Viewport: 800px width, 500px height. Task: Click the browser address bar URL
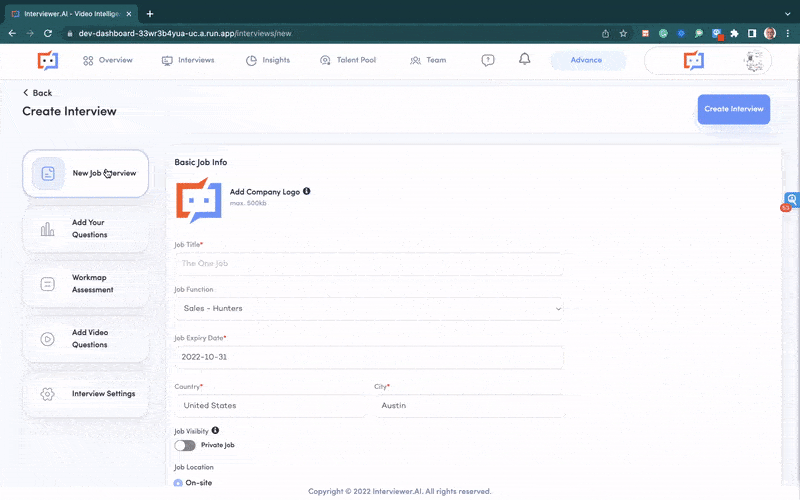tap(185, 34)
